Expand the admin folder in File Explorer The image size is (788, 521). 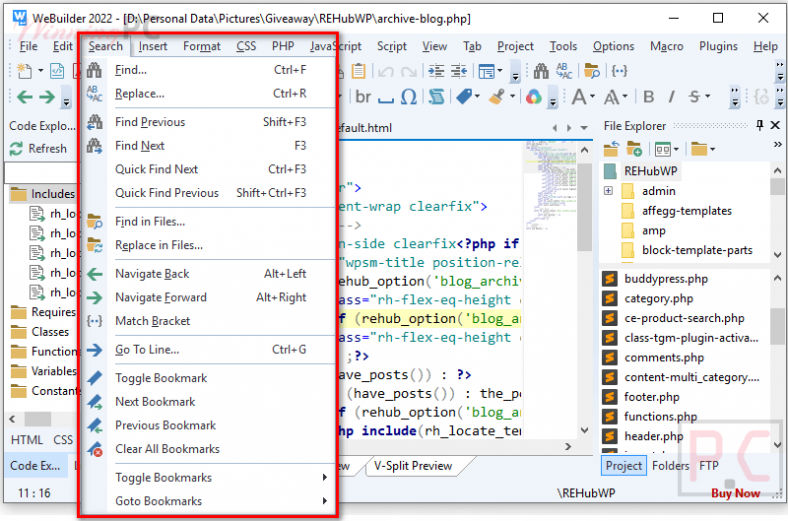608,191
